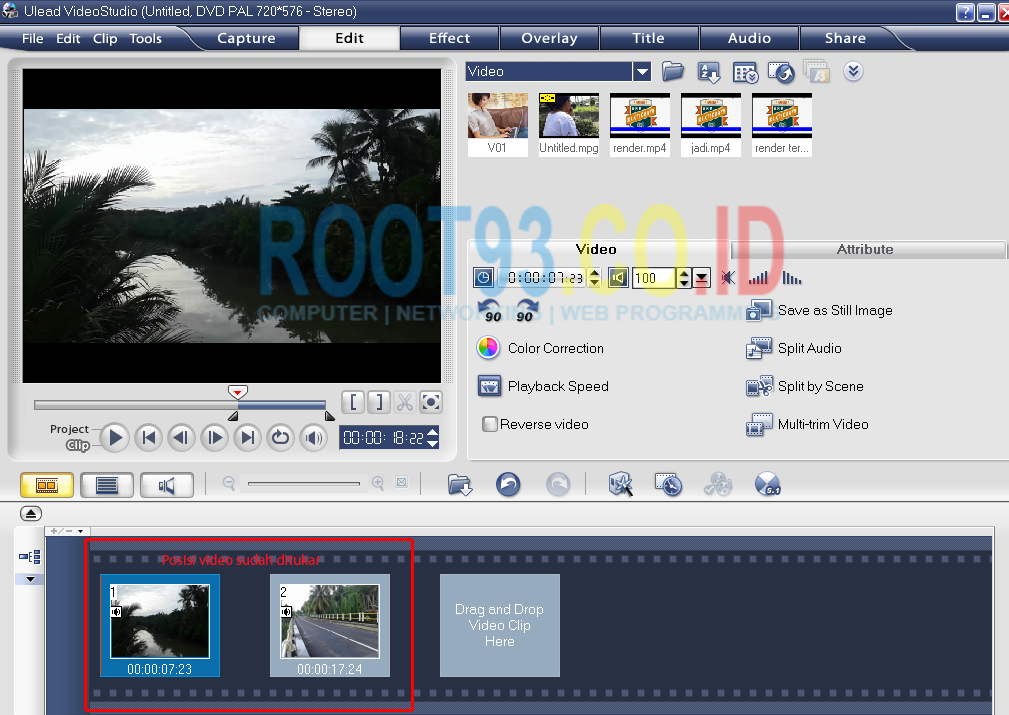This screenshot has width=1009, height=715.
Task: Switch to Storyboard view
Action: [47, 485]
